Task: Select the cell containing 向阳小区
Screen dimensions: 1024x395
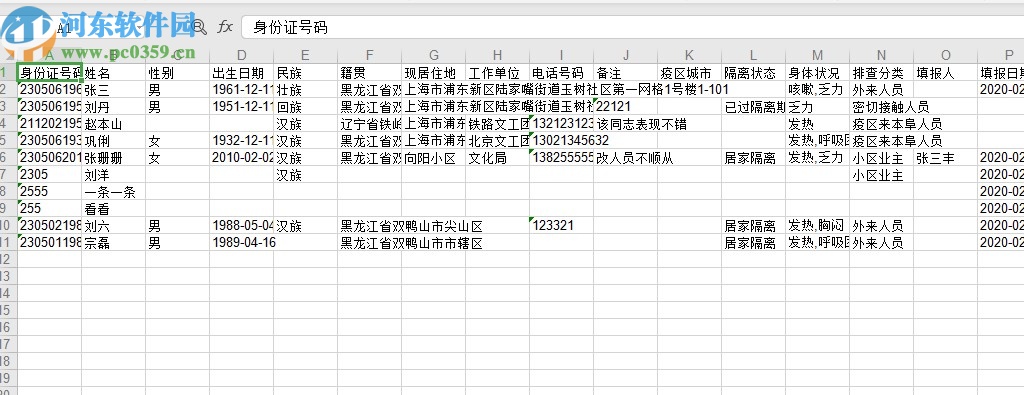Action: click(434, 157)
